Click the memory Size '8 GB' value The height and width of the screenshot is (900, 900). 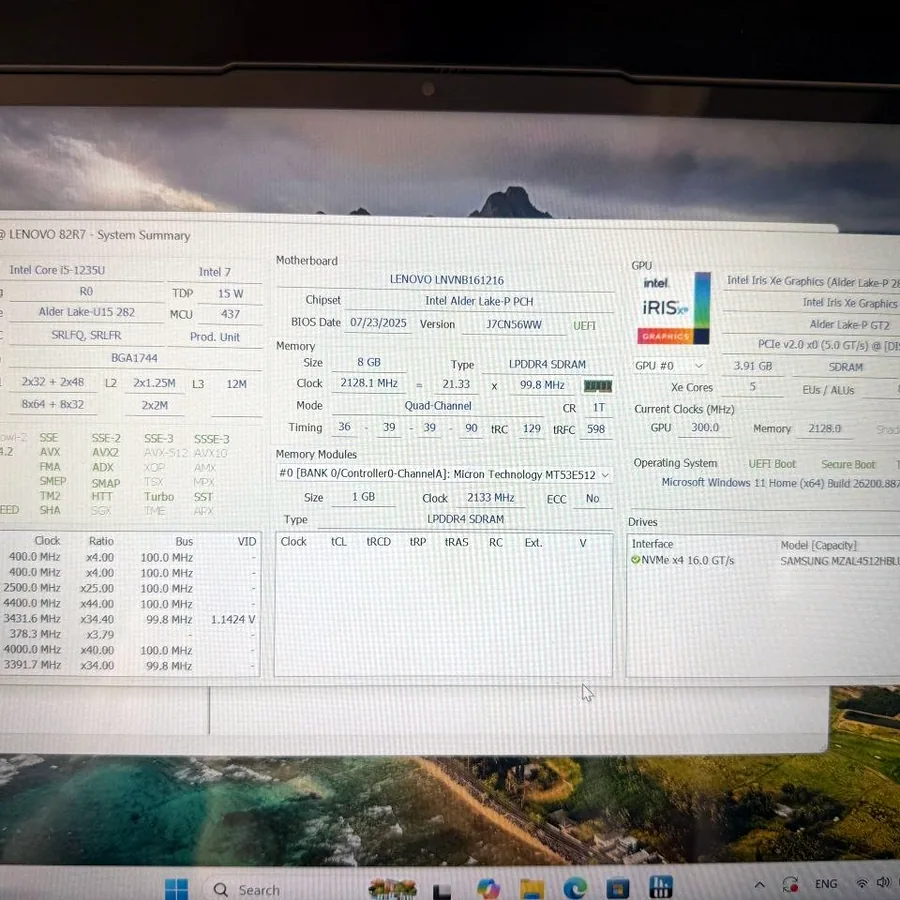(369, 362)
